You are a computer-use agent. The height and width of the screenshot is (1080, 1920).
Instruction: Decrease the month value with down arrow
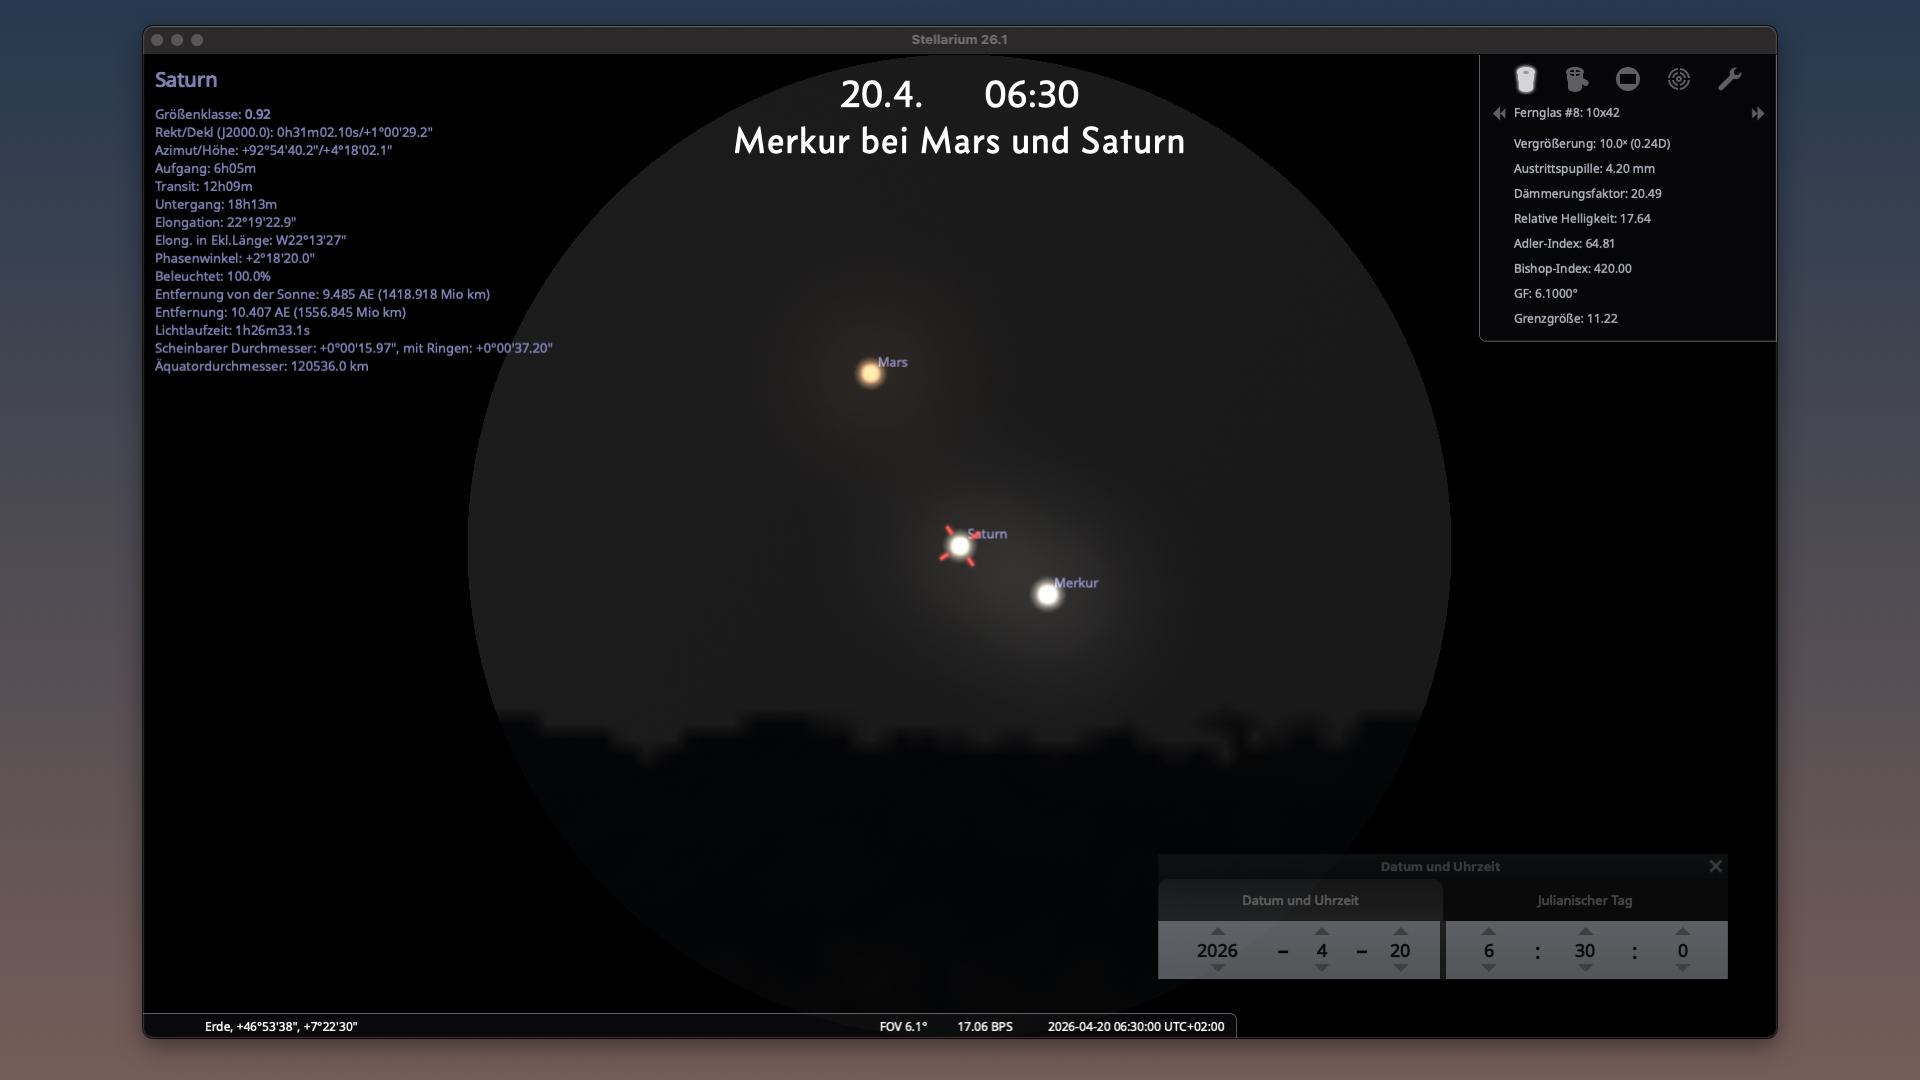click(x=1322, y=969)
